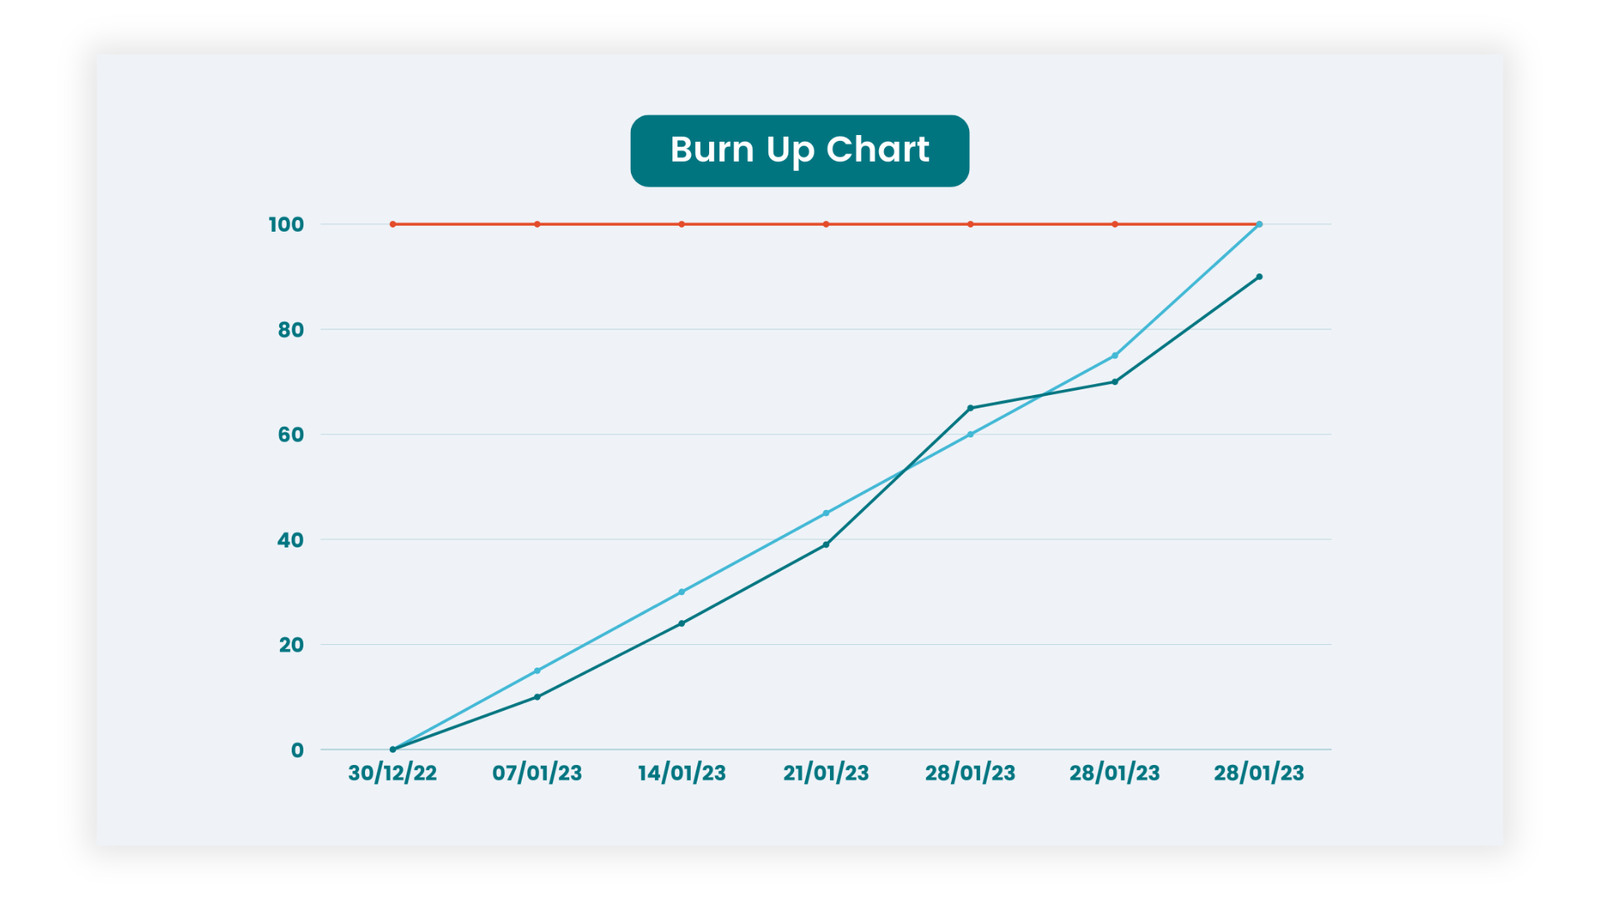
Task: Click the 14/01/23 x-axis label
Action: pos(682,773)
